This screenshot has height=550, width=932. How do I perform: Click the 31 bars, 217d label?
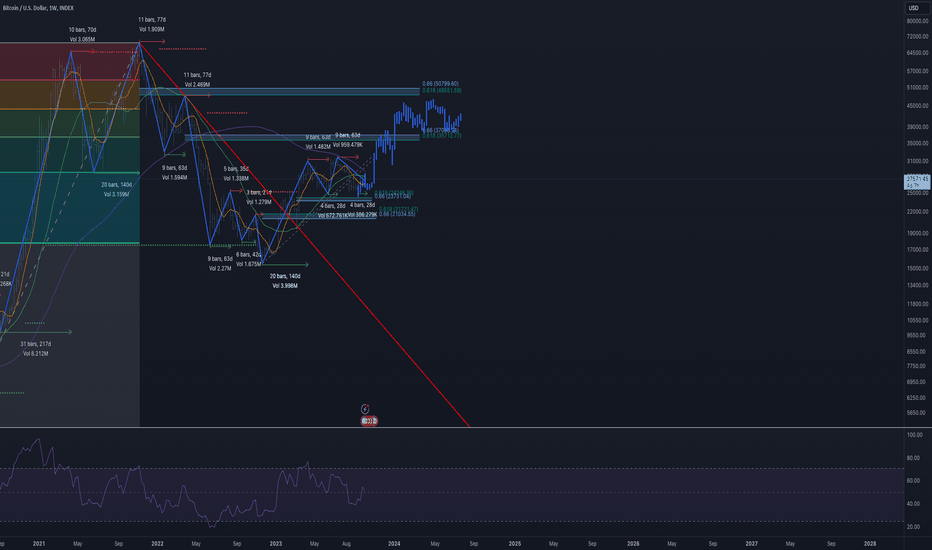pos(36,344)
